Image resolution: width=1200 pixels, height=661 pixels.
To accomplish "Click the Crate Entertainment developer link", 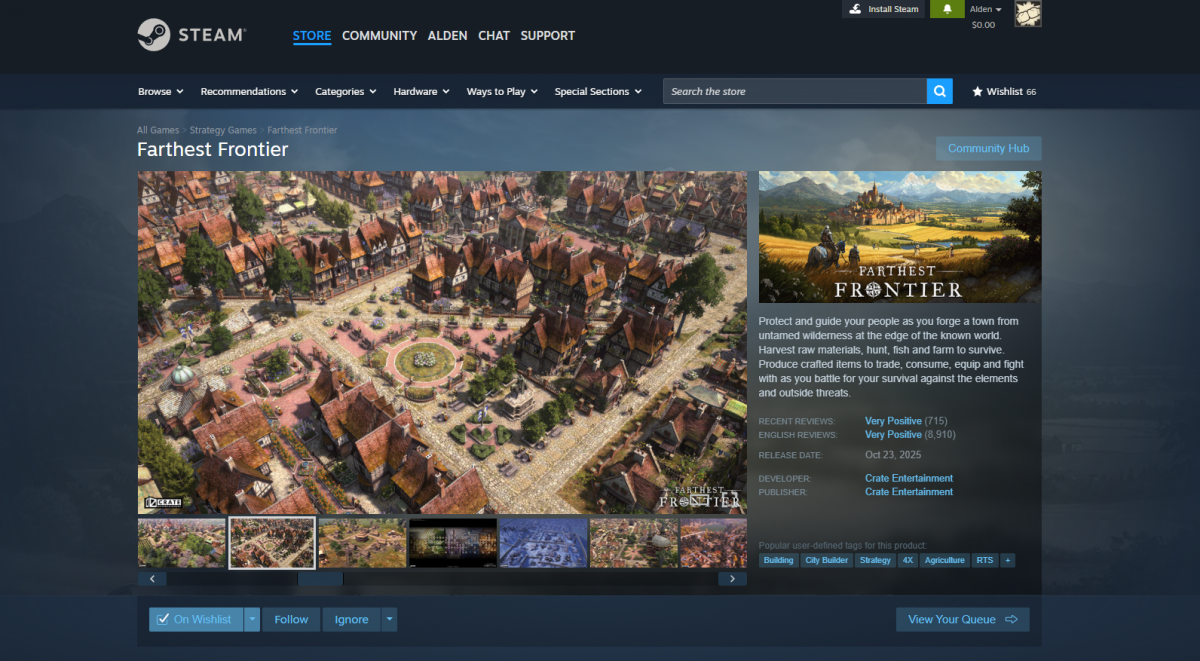I will coord(908,478).
